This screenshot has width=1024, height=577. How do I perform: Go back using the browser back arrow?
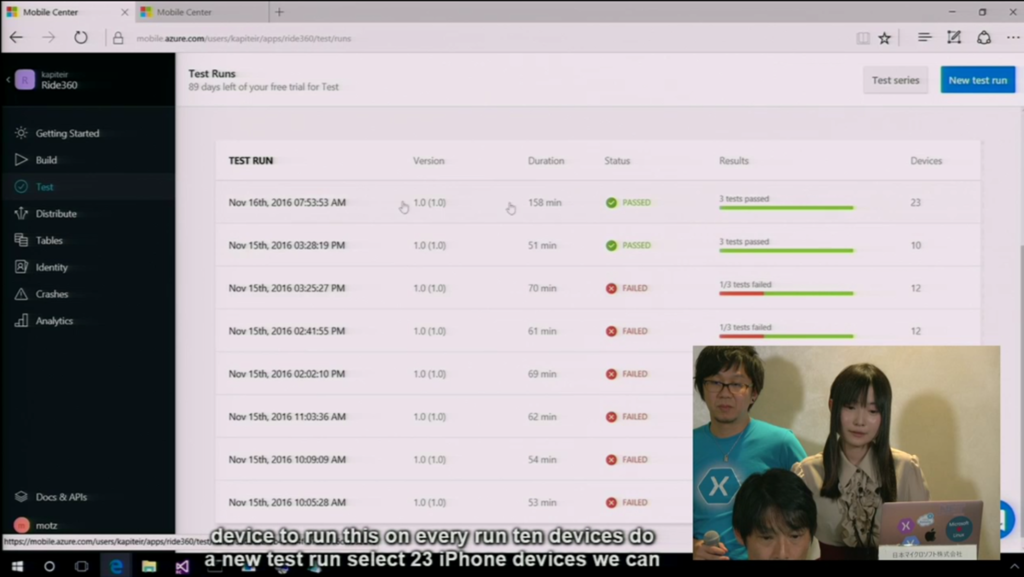16,38
